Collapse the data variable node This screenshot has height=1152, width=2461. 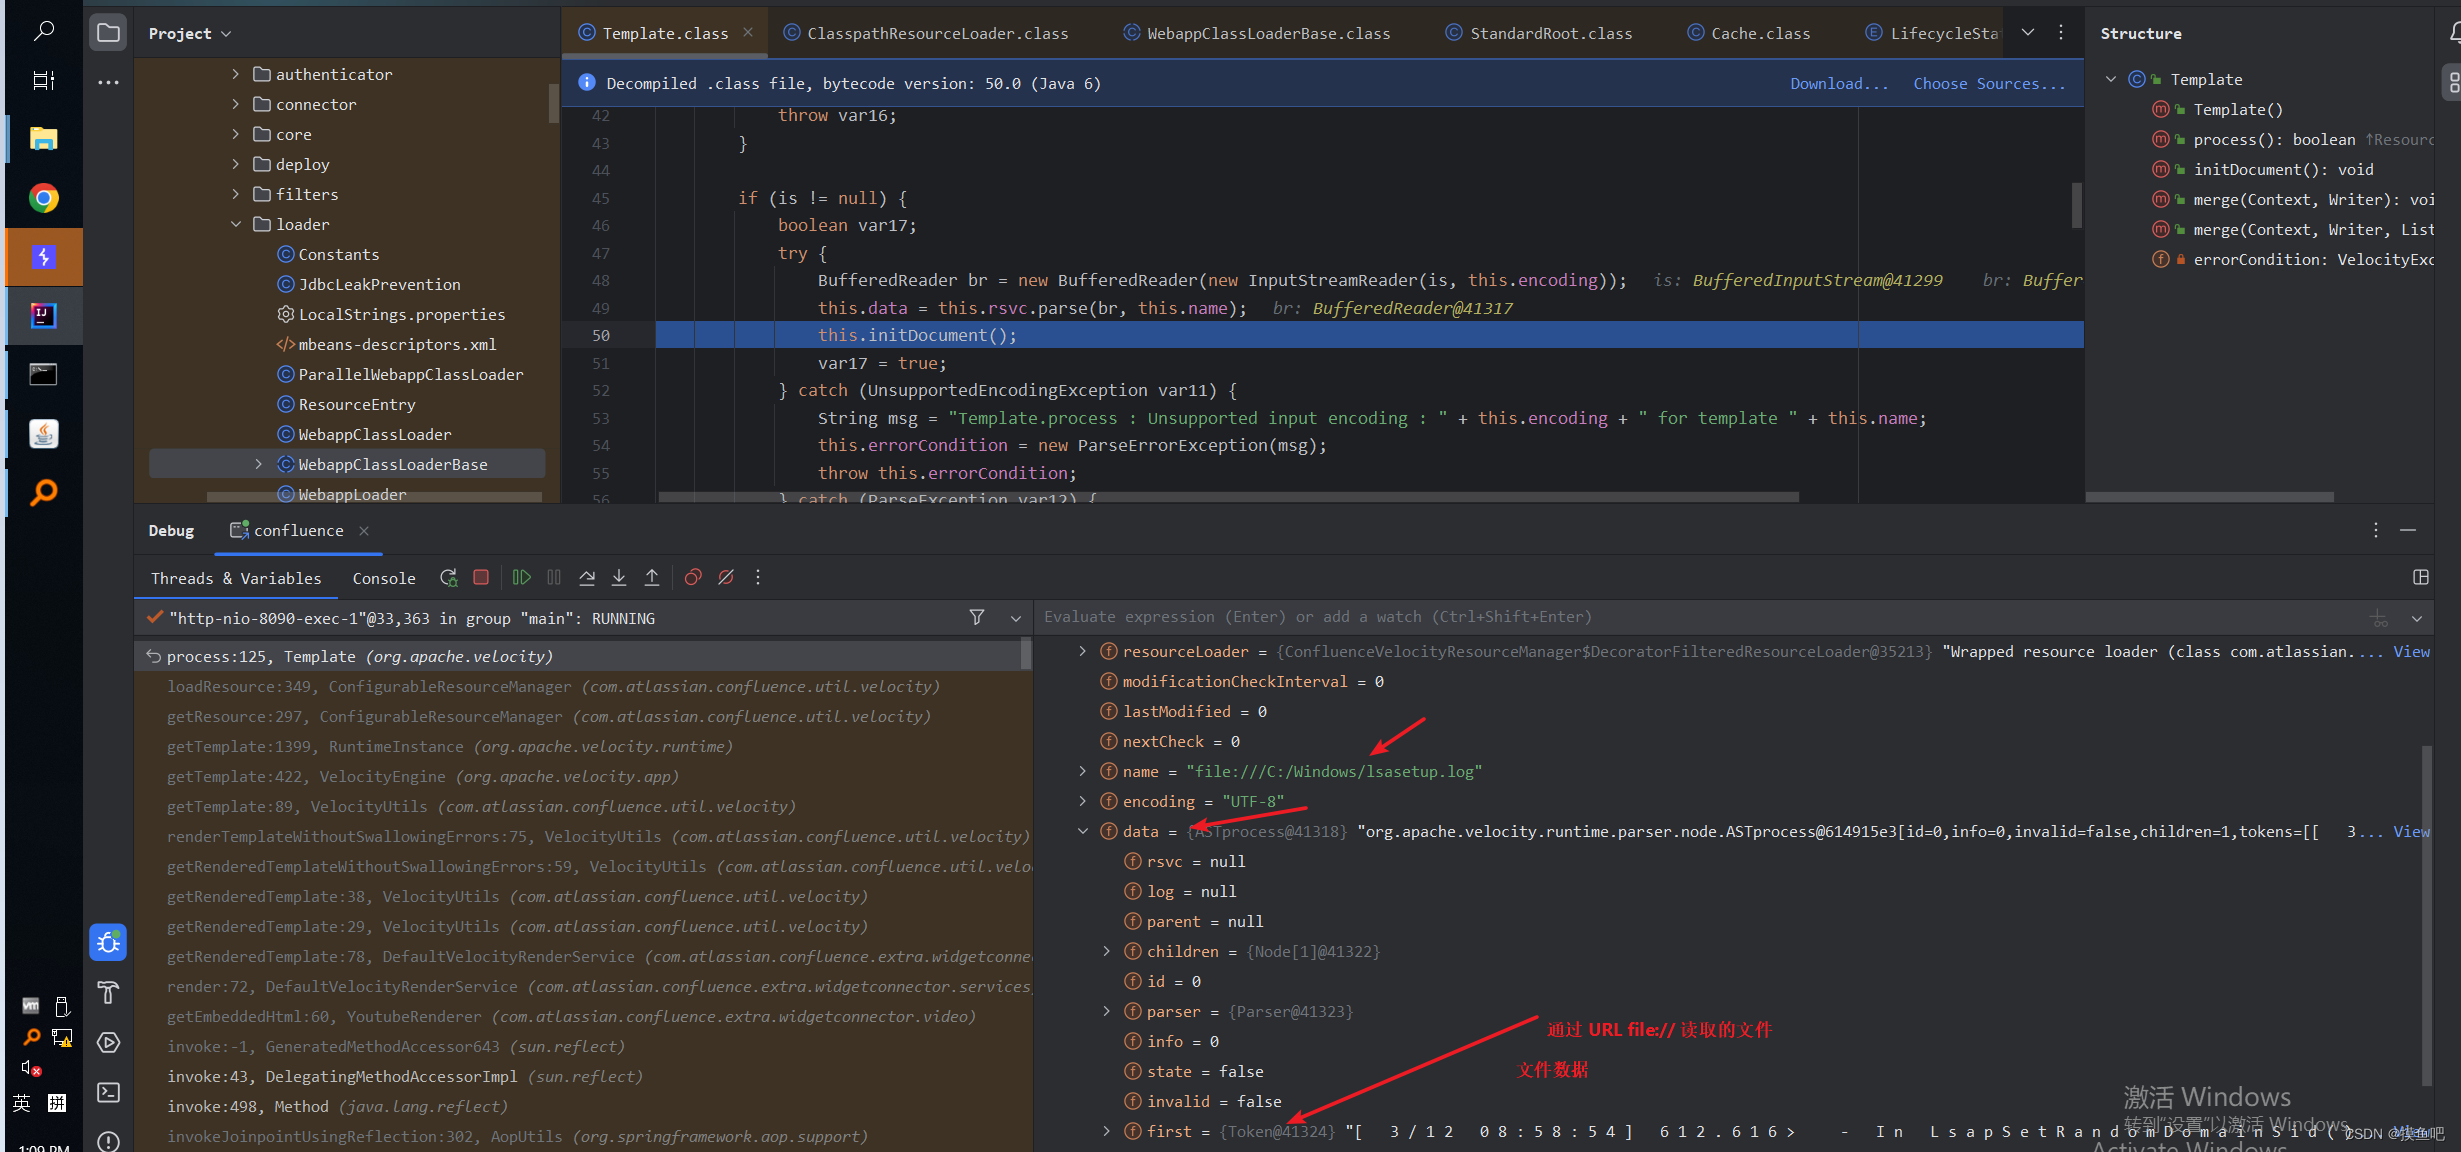pyautogui.click(x=1083, y=831)
